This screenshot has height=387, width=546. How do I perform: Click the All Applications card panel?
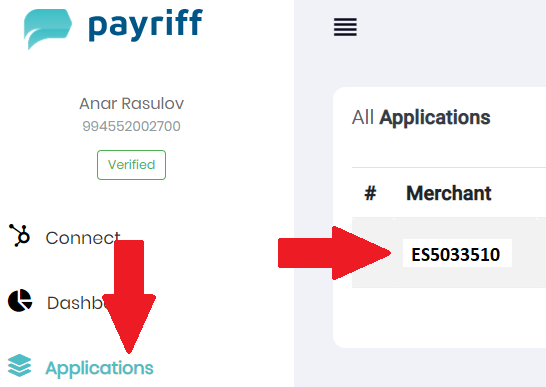pos(439,217)
